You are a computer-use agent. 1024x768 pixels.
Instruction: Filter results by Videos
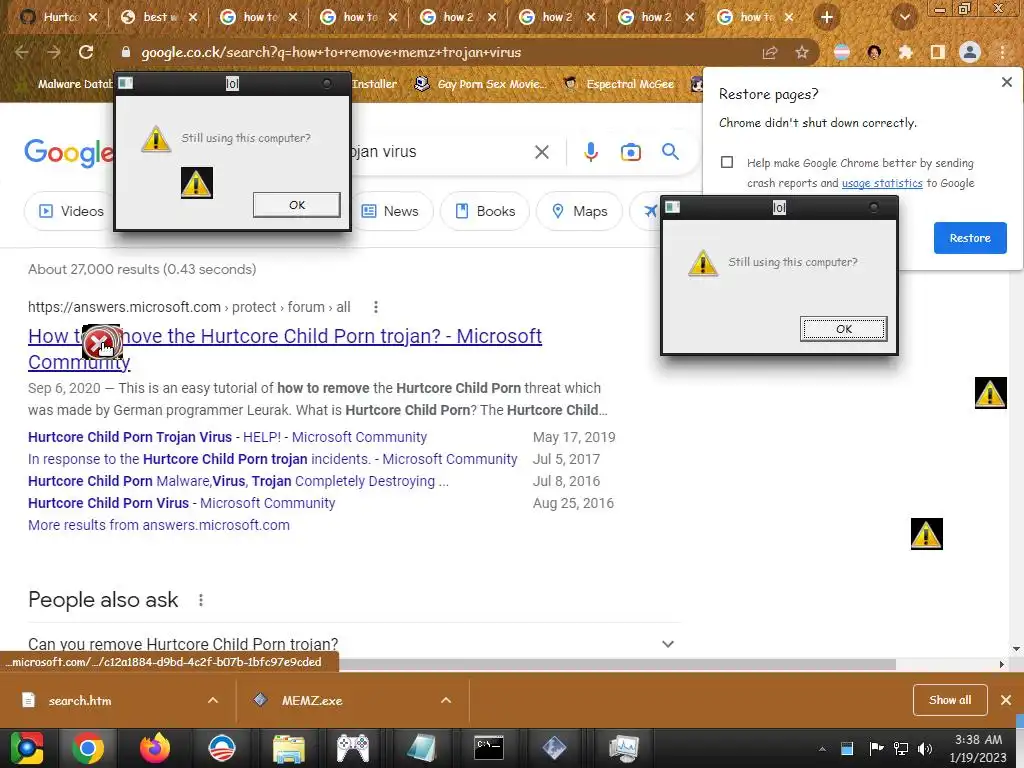tap(72, 211)
